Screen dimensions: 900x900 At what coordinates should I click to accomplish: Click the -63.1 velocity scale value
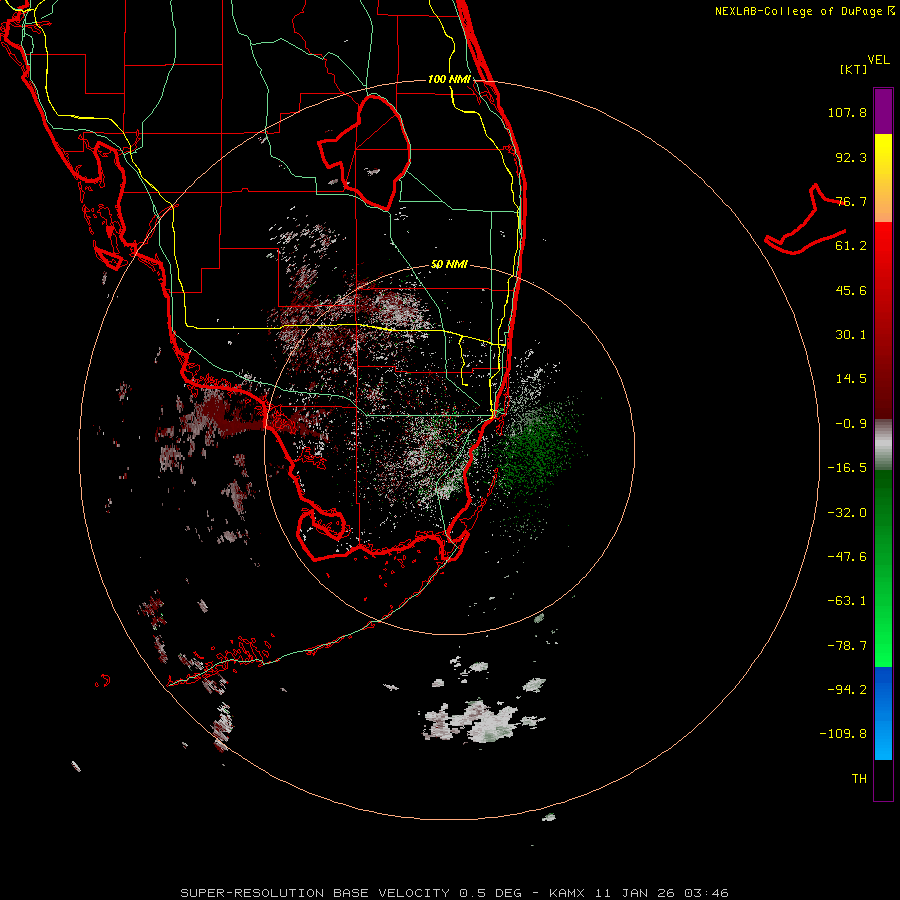(x=847, y=601)
